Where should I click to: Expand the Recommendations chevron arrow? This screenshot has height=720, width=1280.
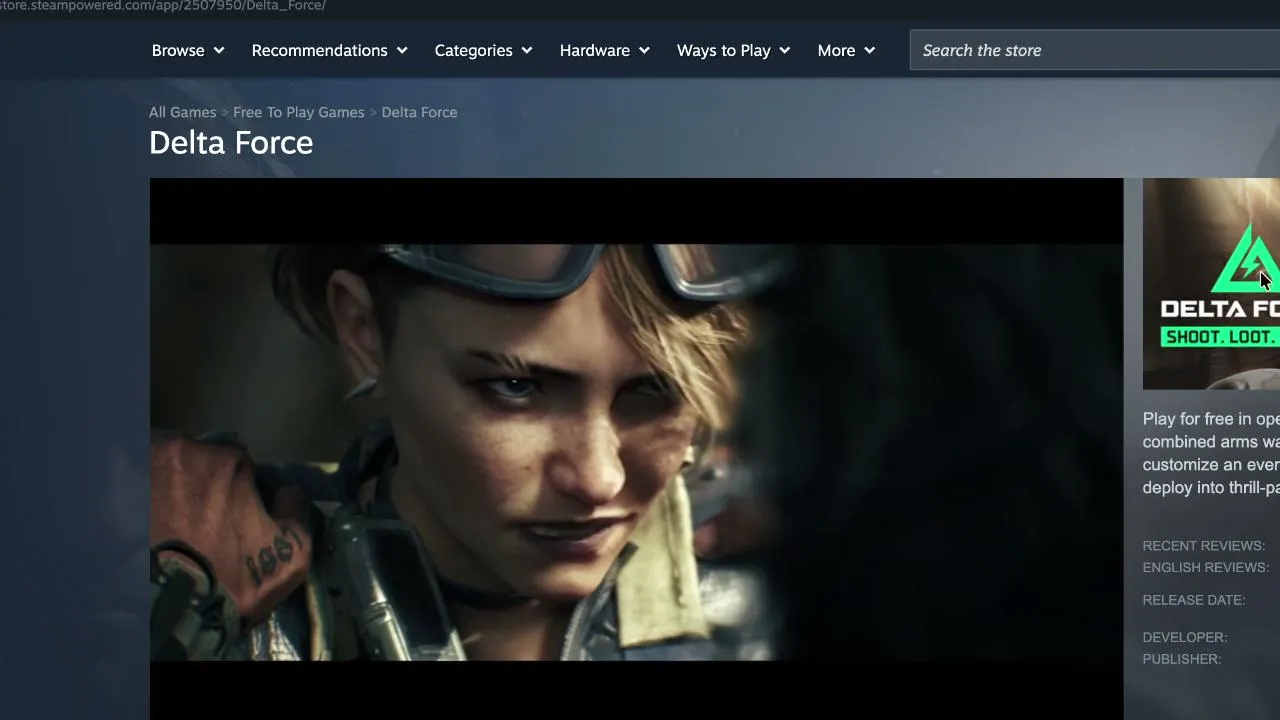click(402, 51)
